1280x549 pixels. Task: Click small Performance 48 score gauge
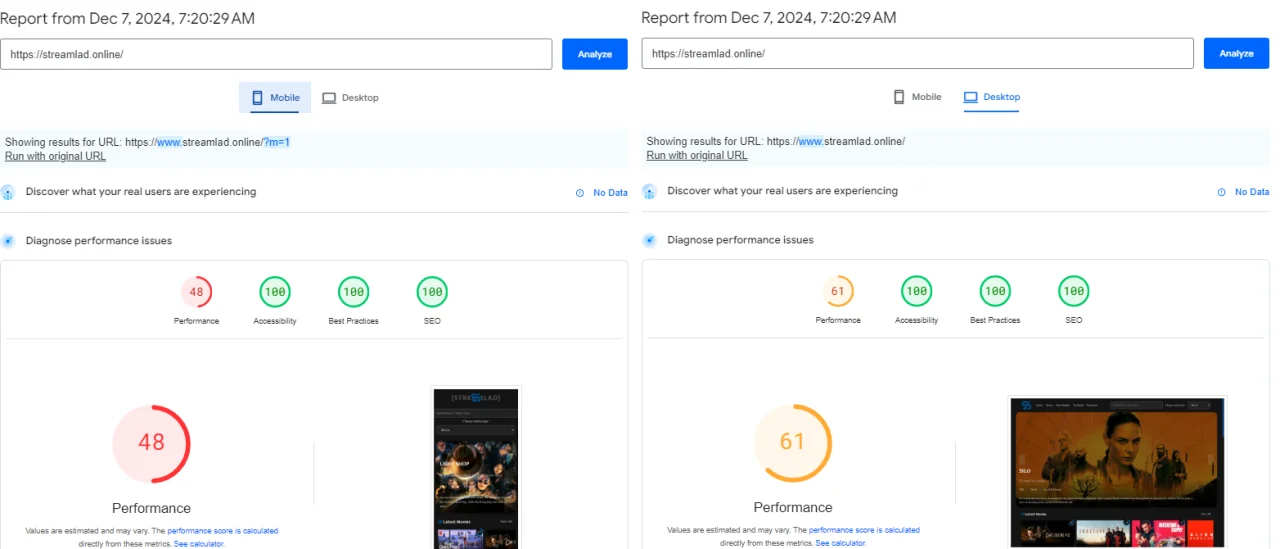(x=196, y=293)
